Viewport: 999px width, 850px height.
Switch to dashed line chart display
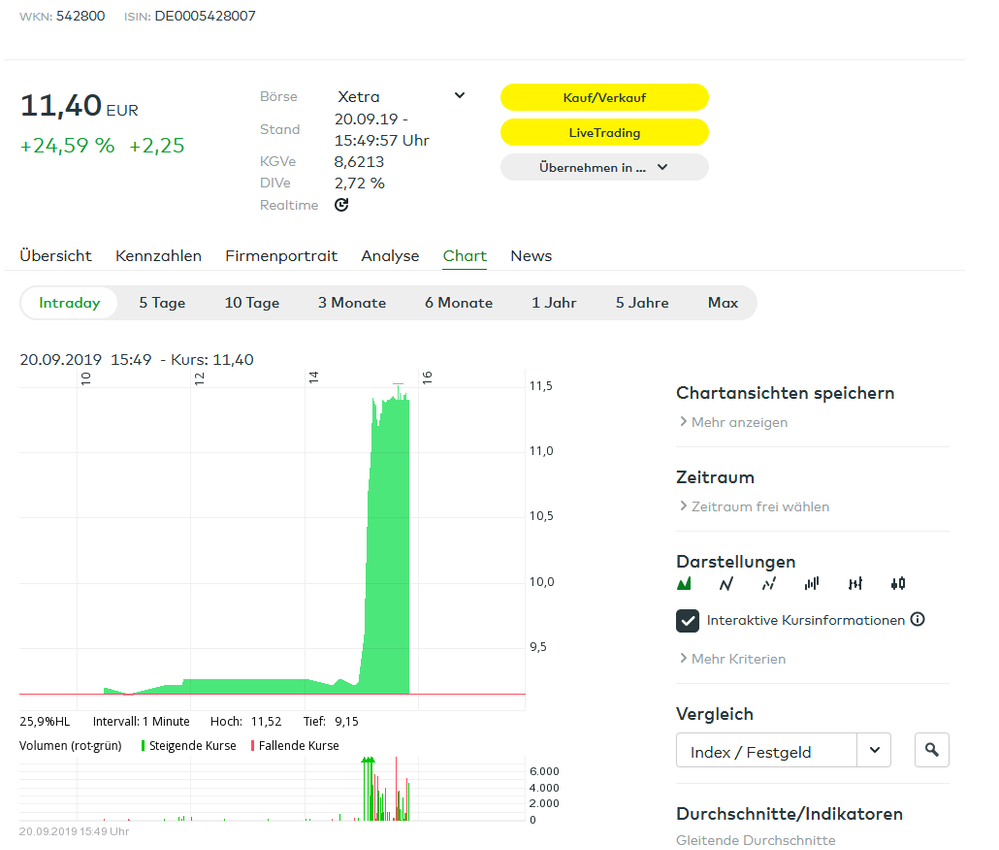pos(768,584)
